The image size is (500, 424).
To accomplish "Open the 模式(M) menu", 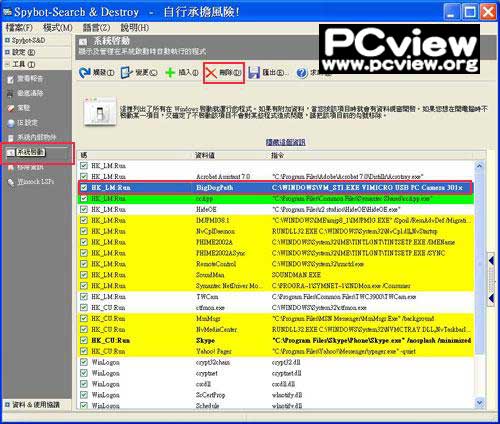I will pyautogui.click(x=58, y=28).
